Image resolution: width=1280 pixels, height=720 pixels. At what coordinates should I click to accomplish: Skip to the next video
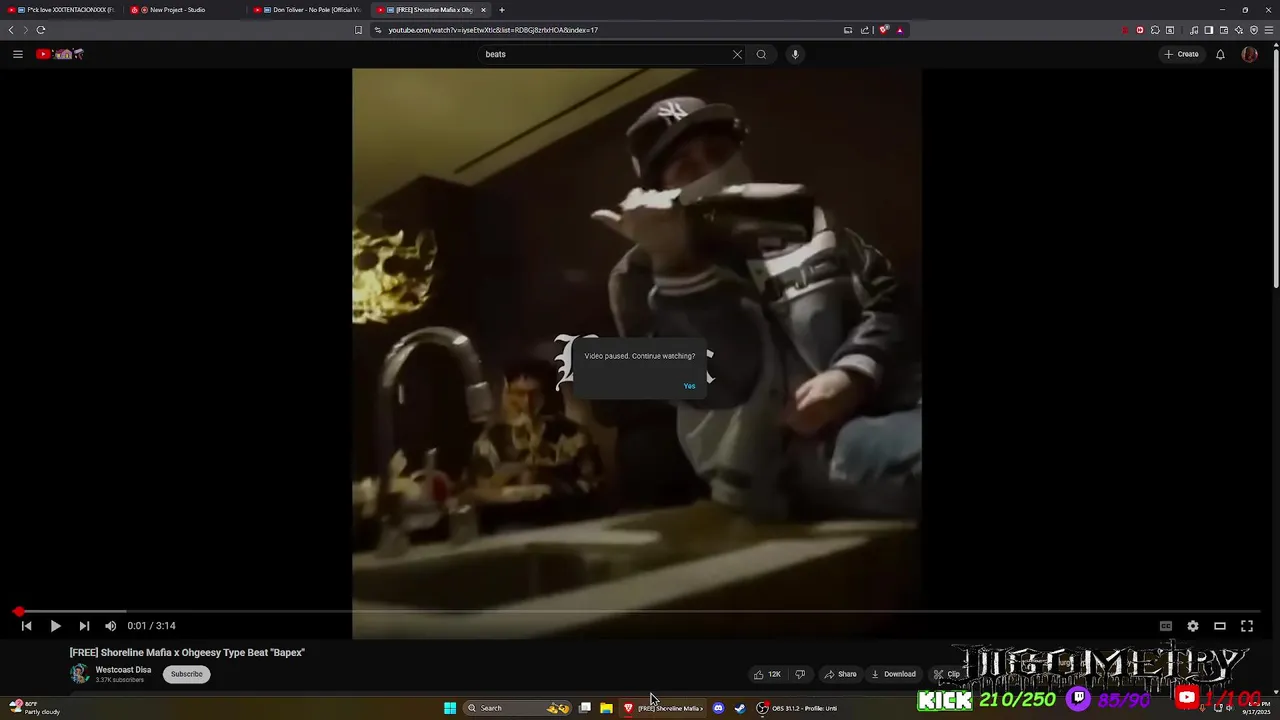tap(84, 626)
